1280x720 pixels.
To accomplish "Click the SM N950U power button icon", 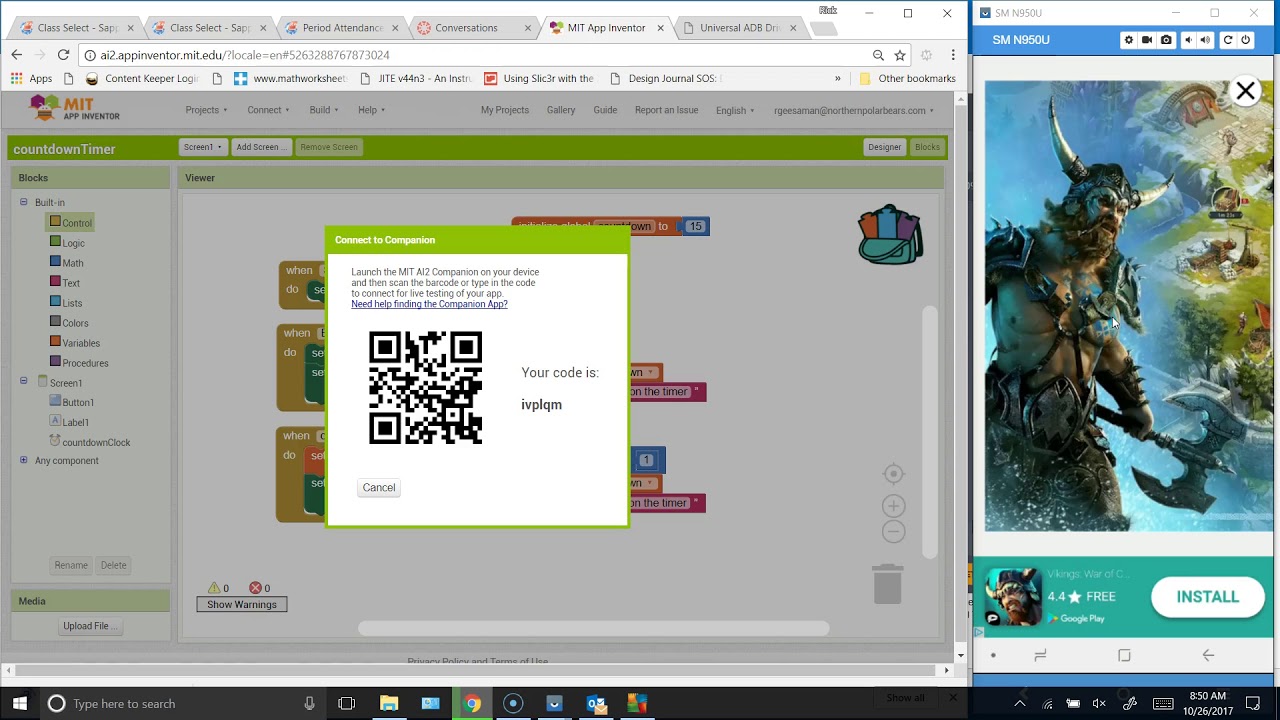I will [1246, 40].
